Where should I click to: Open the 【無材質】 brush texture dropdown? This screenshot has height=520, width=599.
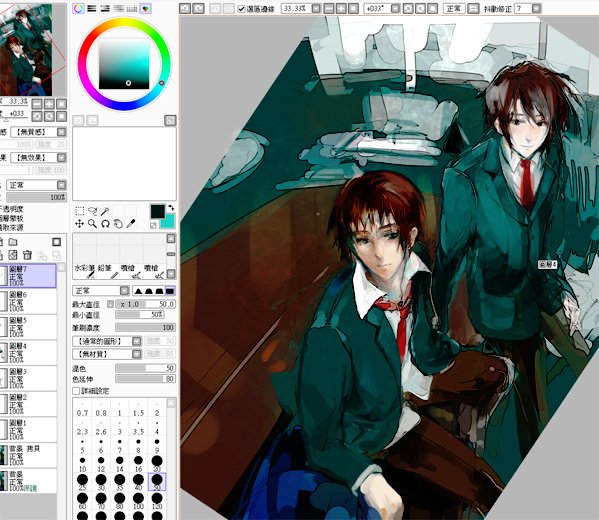(x=107, y=354)
